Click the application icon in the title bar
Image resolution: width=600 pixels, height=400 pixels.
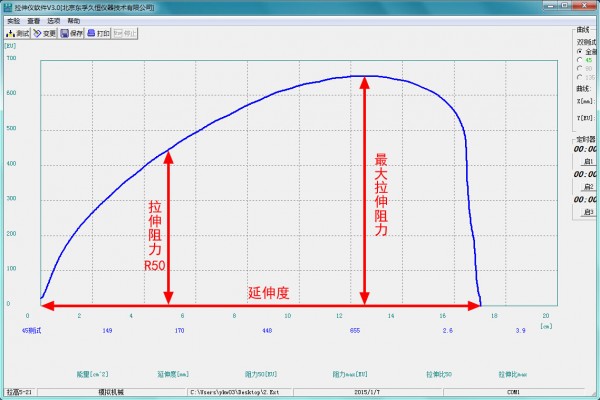pyautogui.click(x=8, y=6)
